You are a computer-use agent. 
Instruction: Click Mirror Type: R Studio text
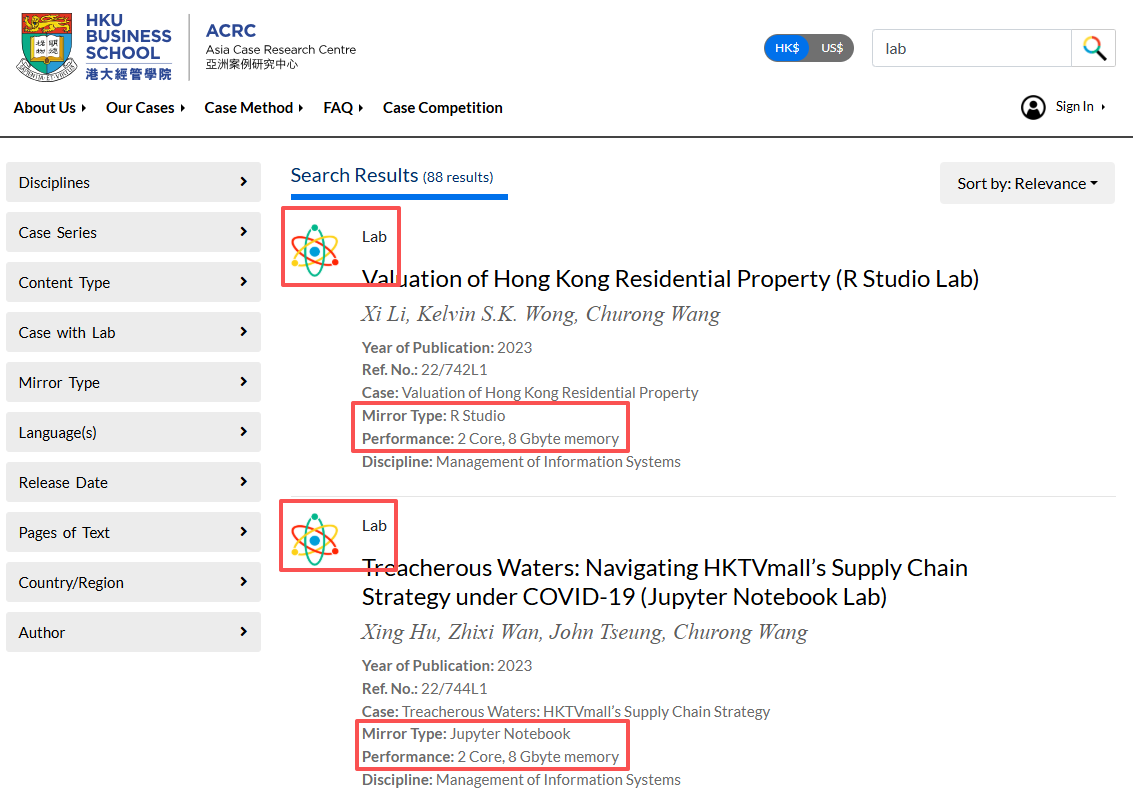click(434, 416)
